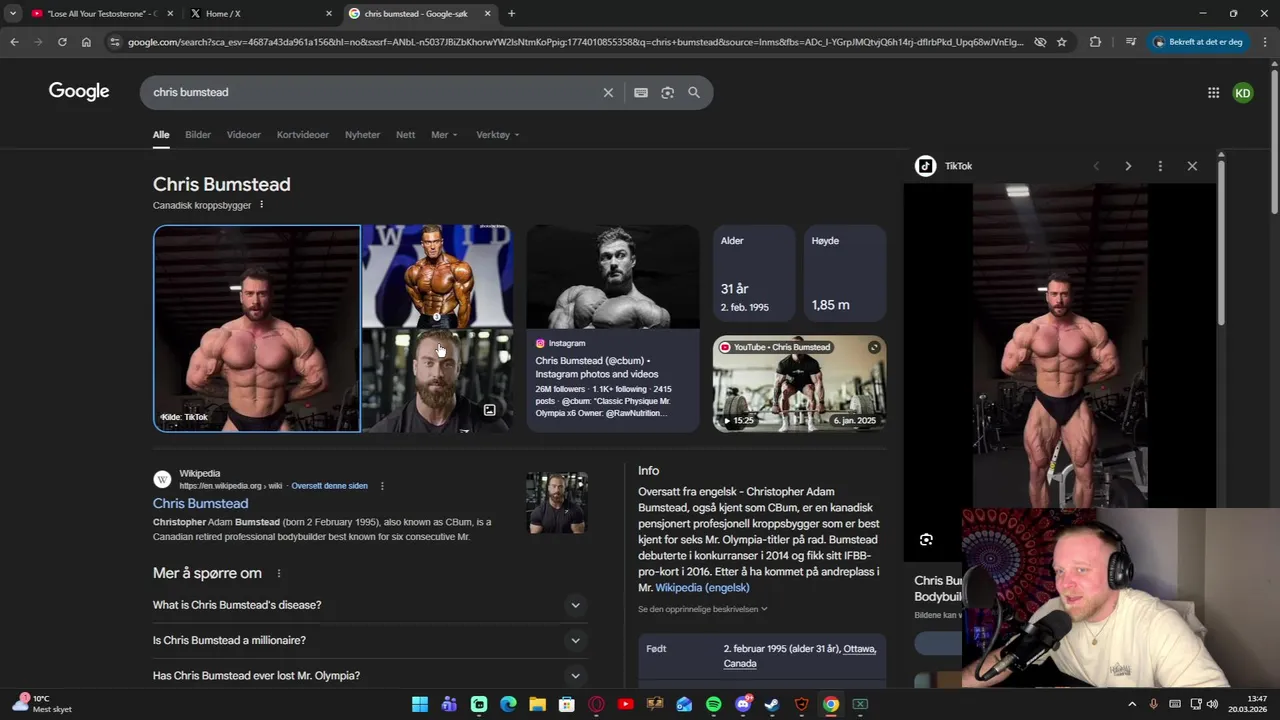Select the Alle results tab
The image size is (1280, 720).
[161, 135]
